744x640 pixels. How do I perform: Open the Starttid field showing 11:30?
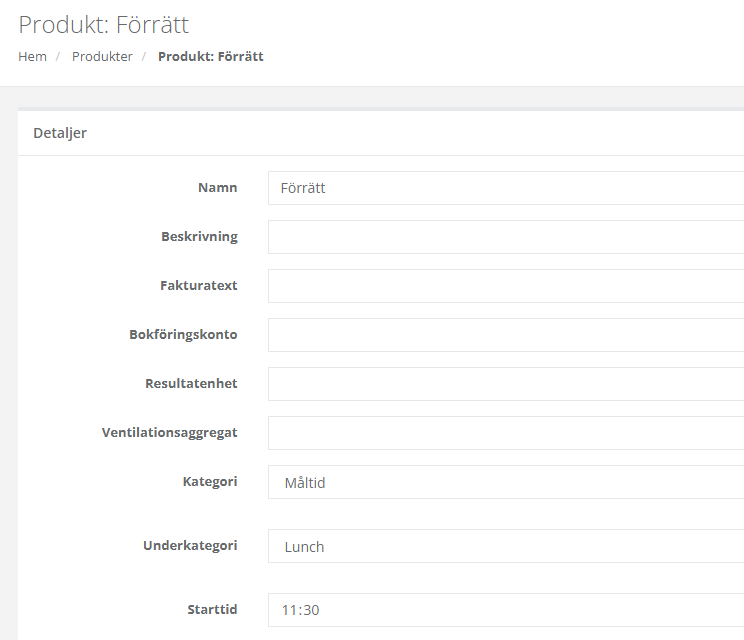coord(505,610)
